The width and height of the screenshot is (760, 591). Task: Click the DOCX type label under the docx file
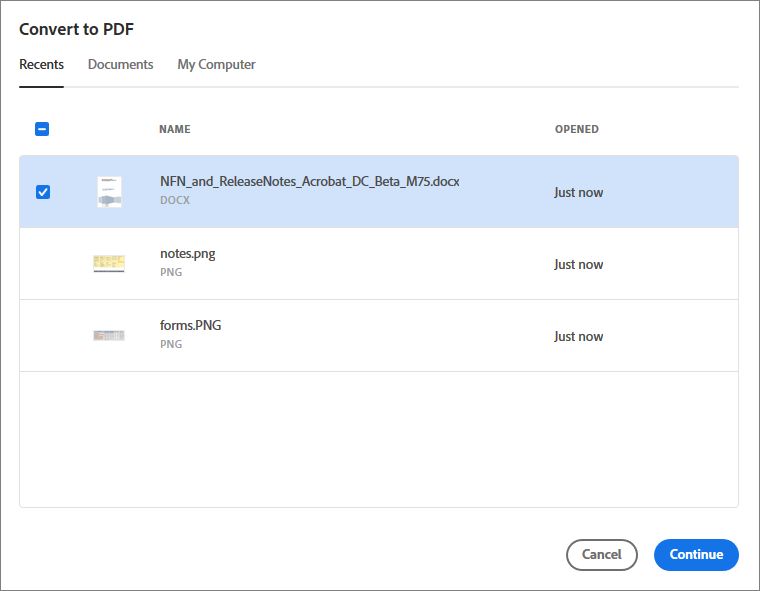point(175,200)
